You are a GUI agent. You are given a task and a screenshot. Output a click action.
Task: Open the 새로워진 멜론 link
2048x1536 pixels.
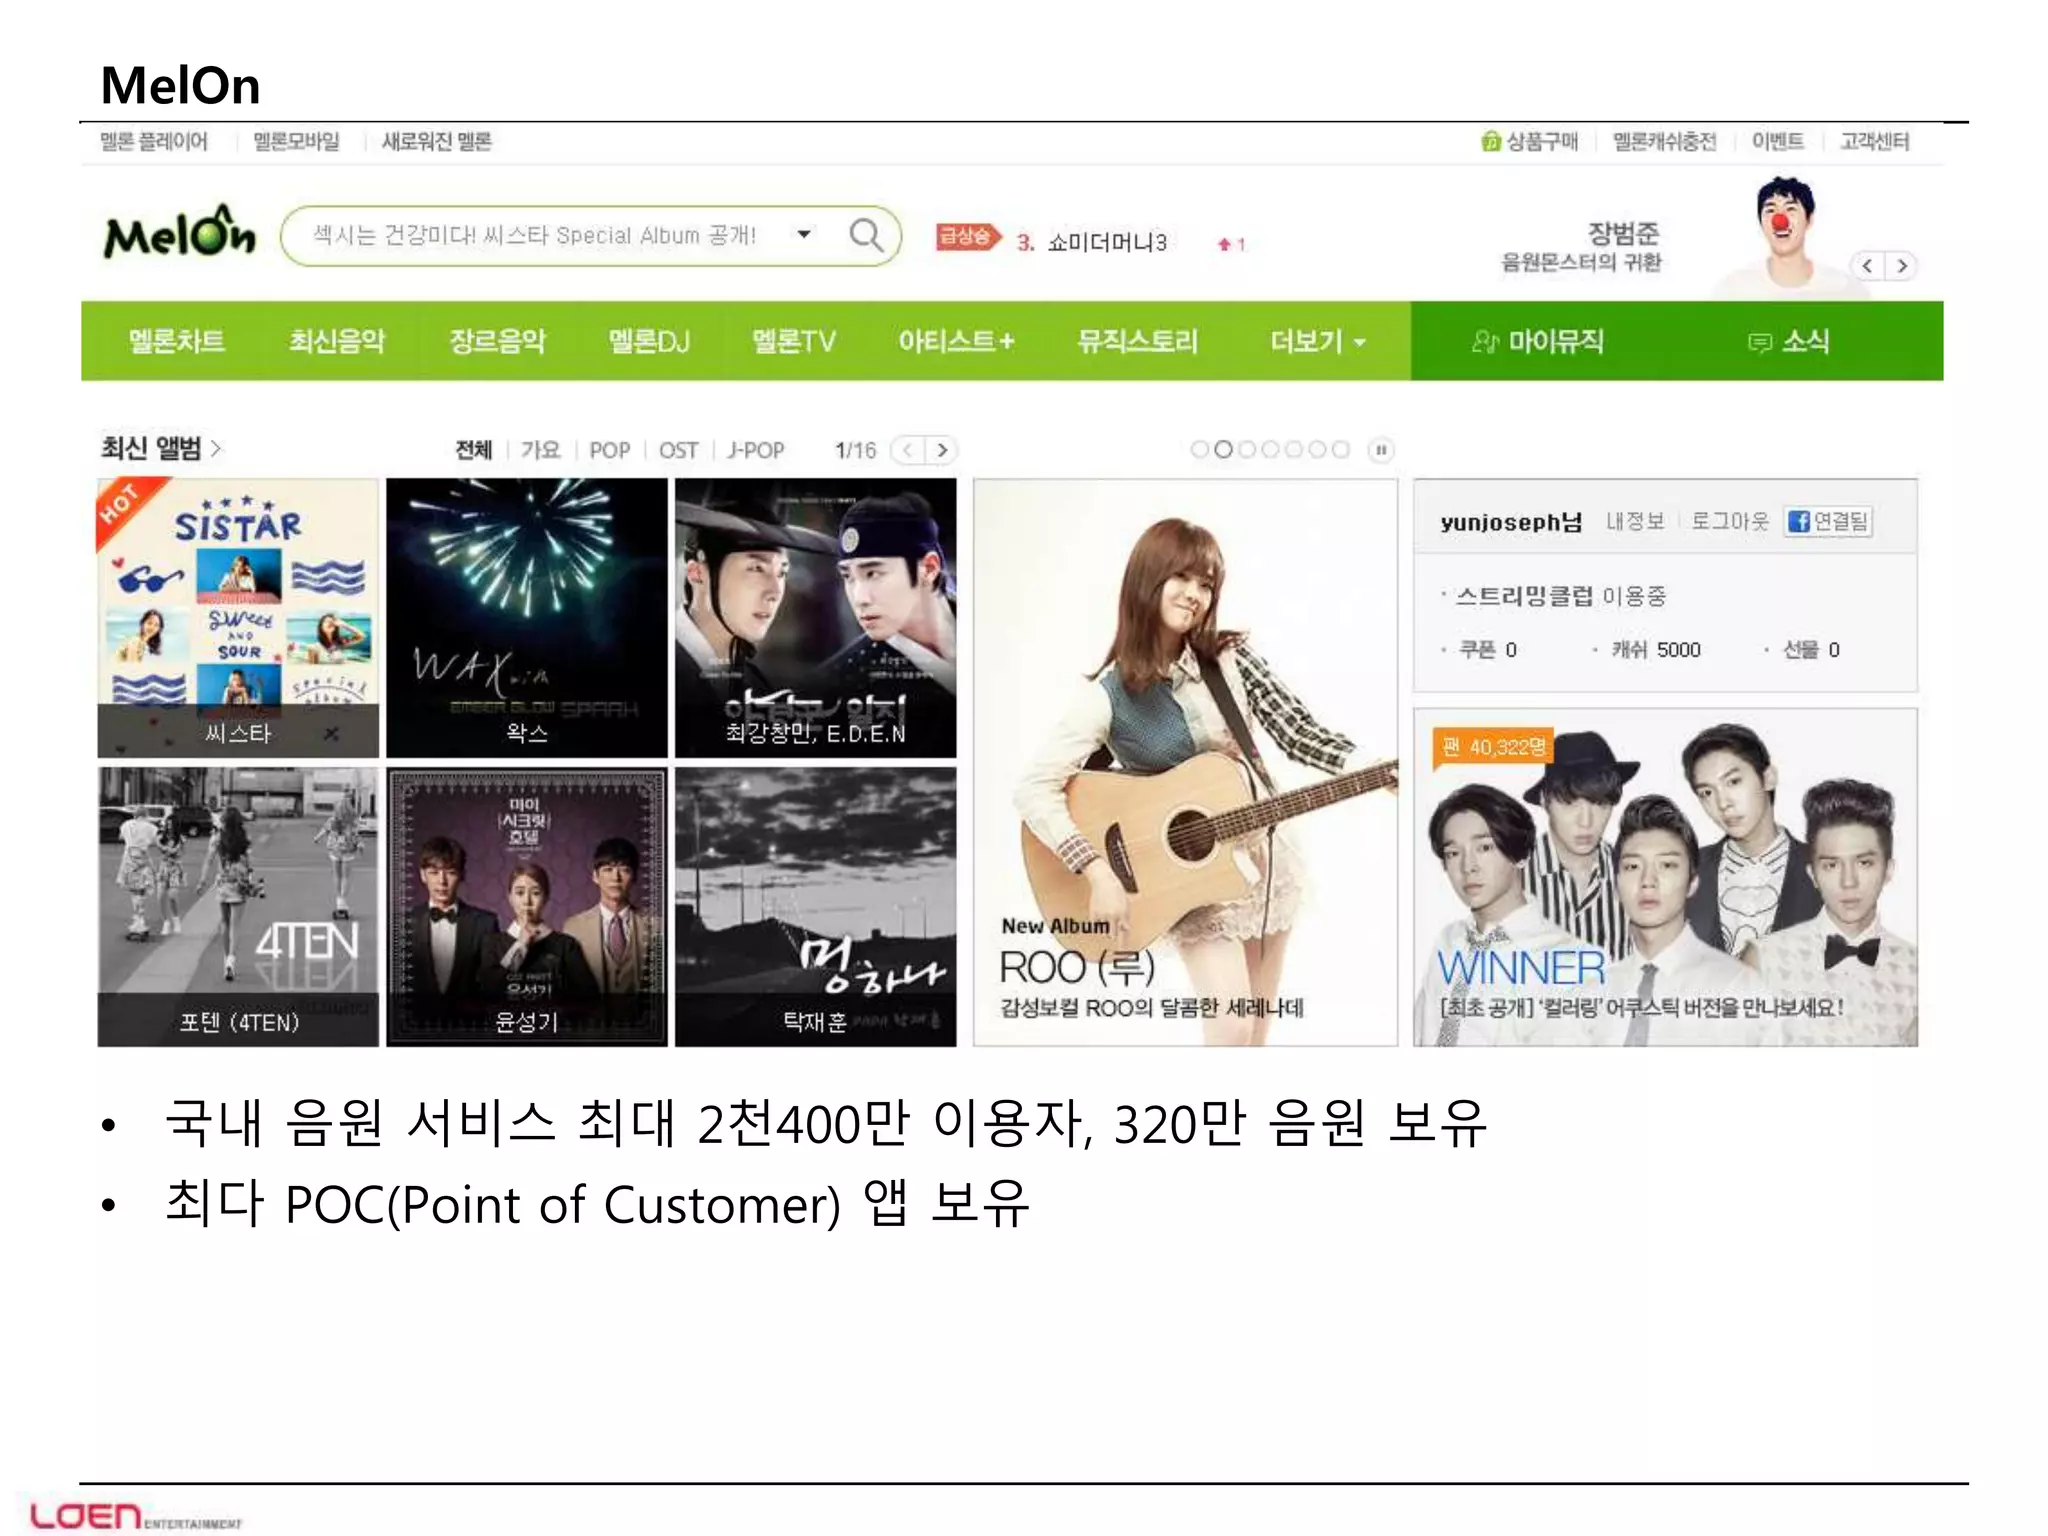click(x=437, y=142)
